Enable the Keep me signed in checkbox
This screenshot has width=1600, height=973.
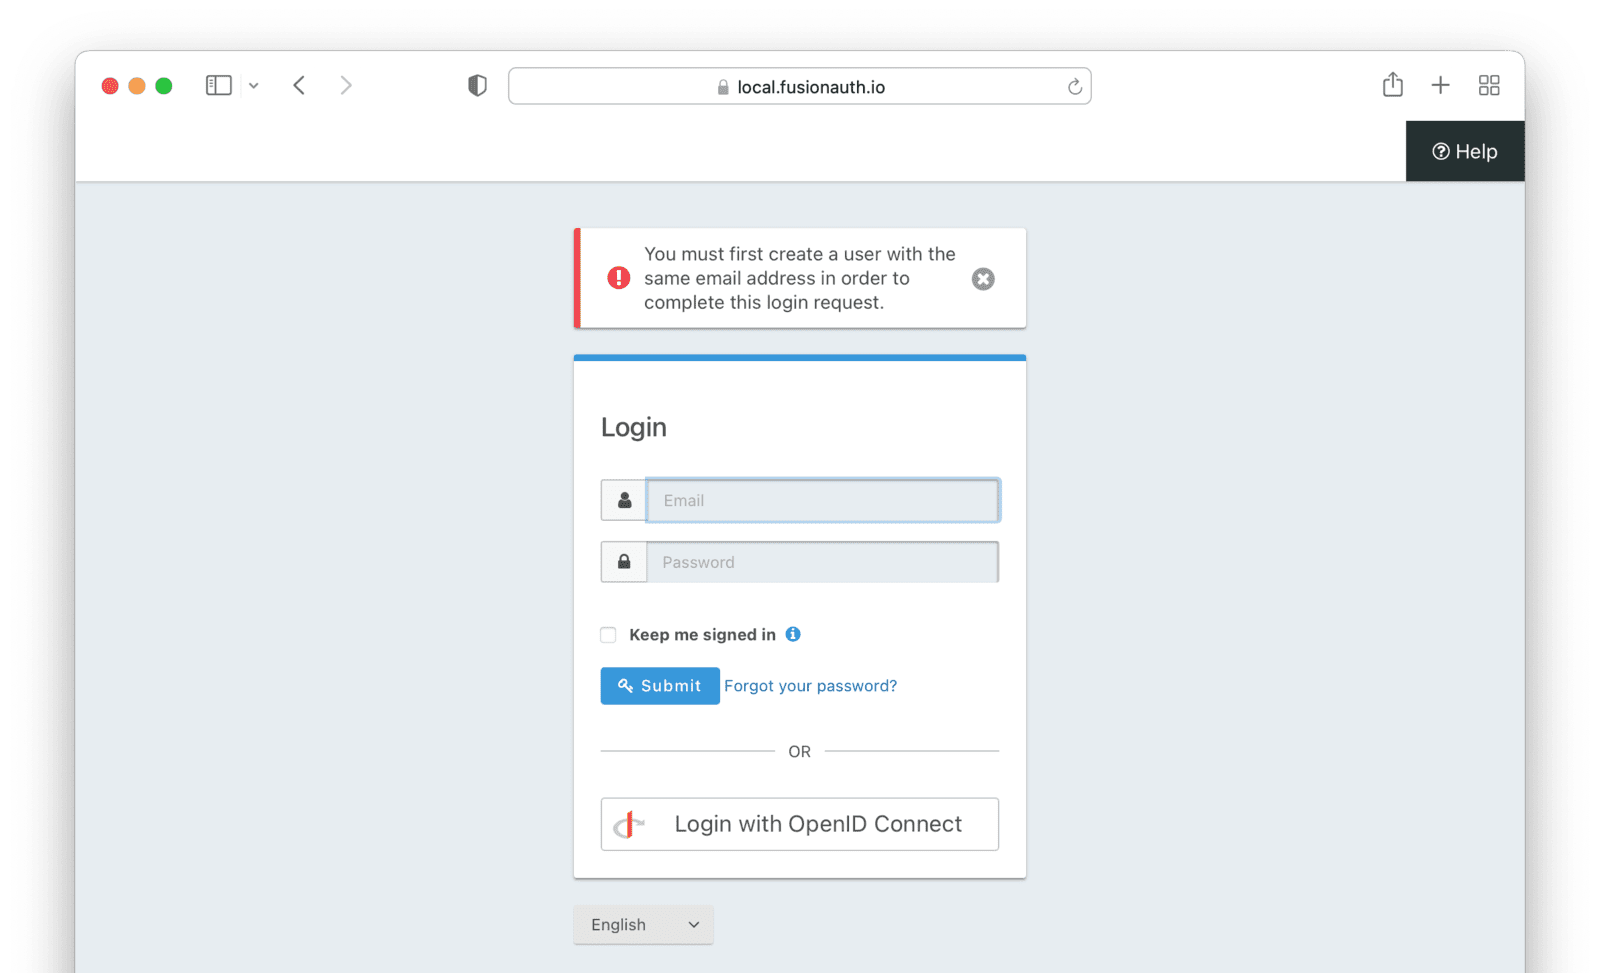[608, 634]
